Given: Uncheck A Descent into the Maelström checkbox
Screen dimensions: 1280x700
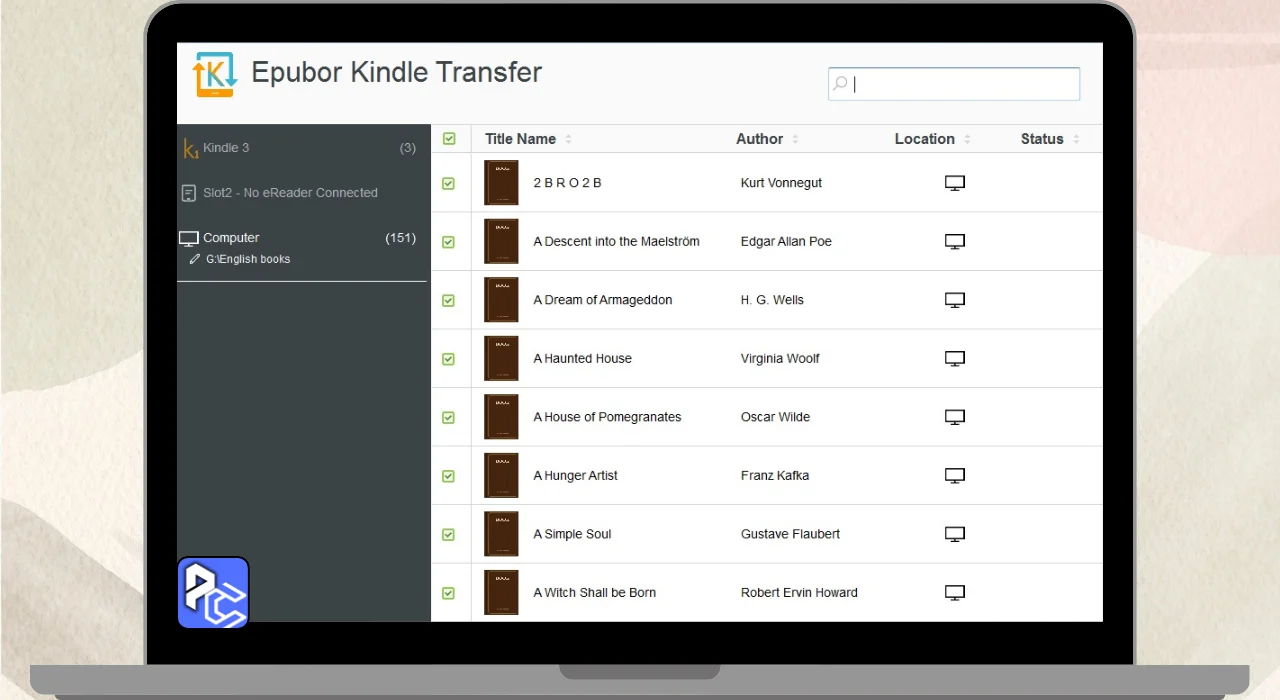Looking at the screenshot, I should (448, 242).
